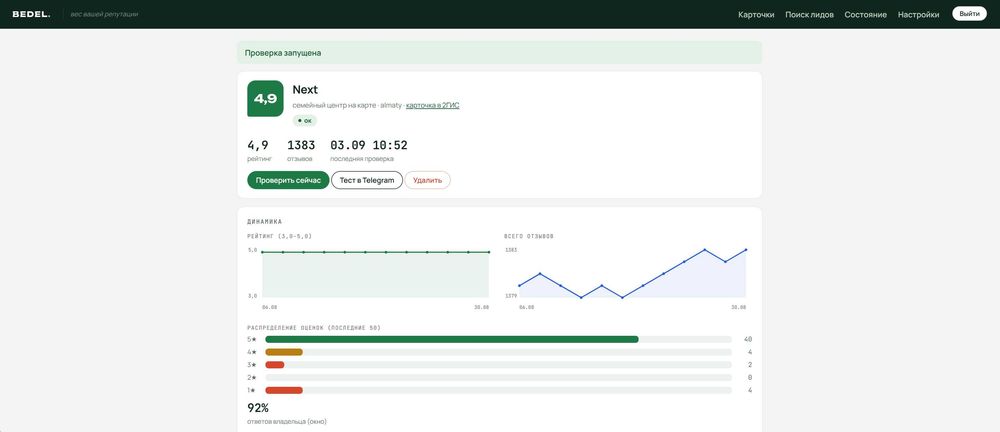Click the 92% owner replies value
Screen dimensions: 1000x432
(x=258, y=408)
